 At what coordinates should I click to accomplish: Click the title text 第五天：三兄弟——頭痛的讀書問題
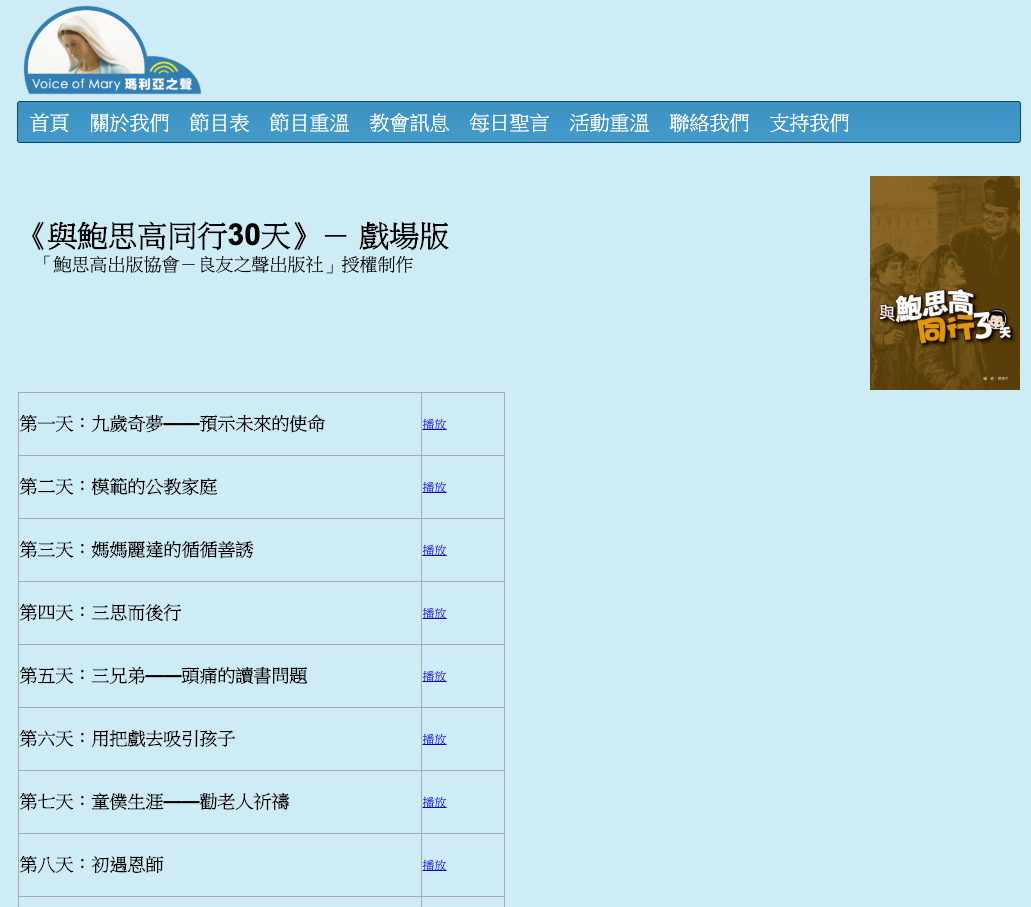tap(164, 676)
